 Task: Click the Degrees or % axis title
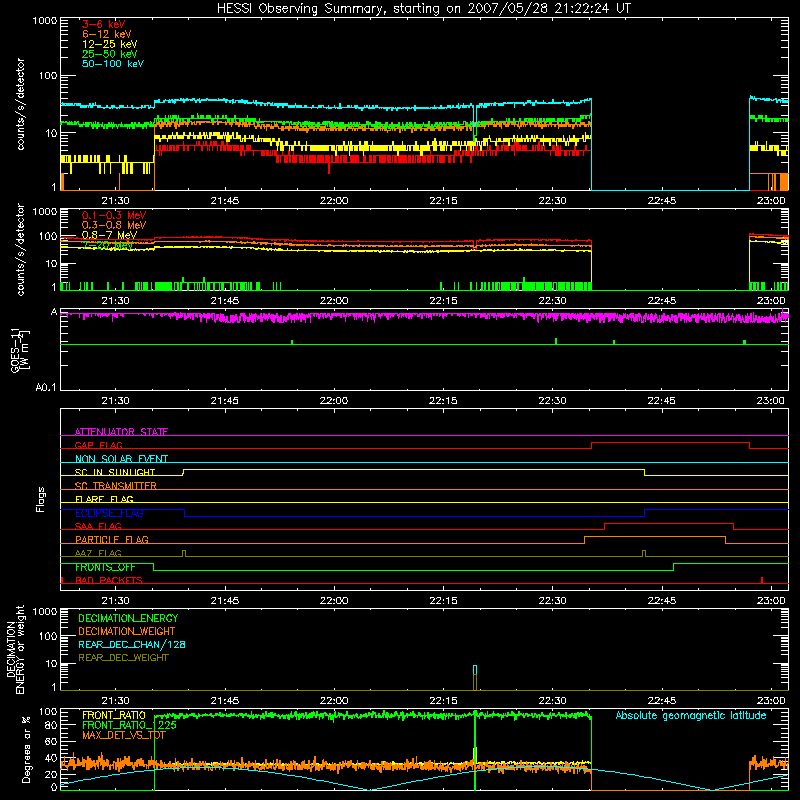click(x=26, y=749)
